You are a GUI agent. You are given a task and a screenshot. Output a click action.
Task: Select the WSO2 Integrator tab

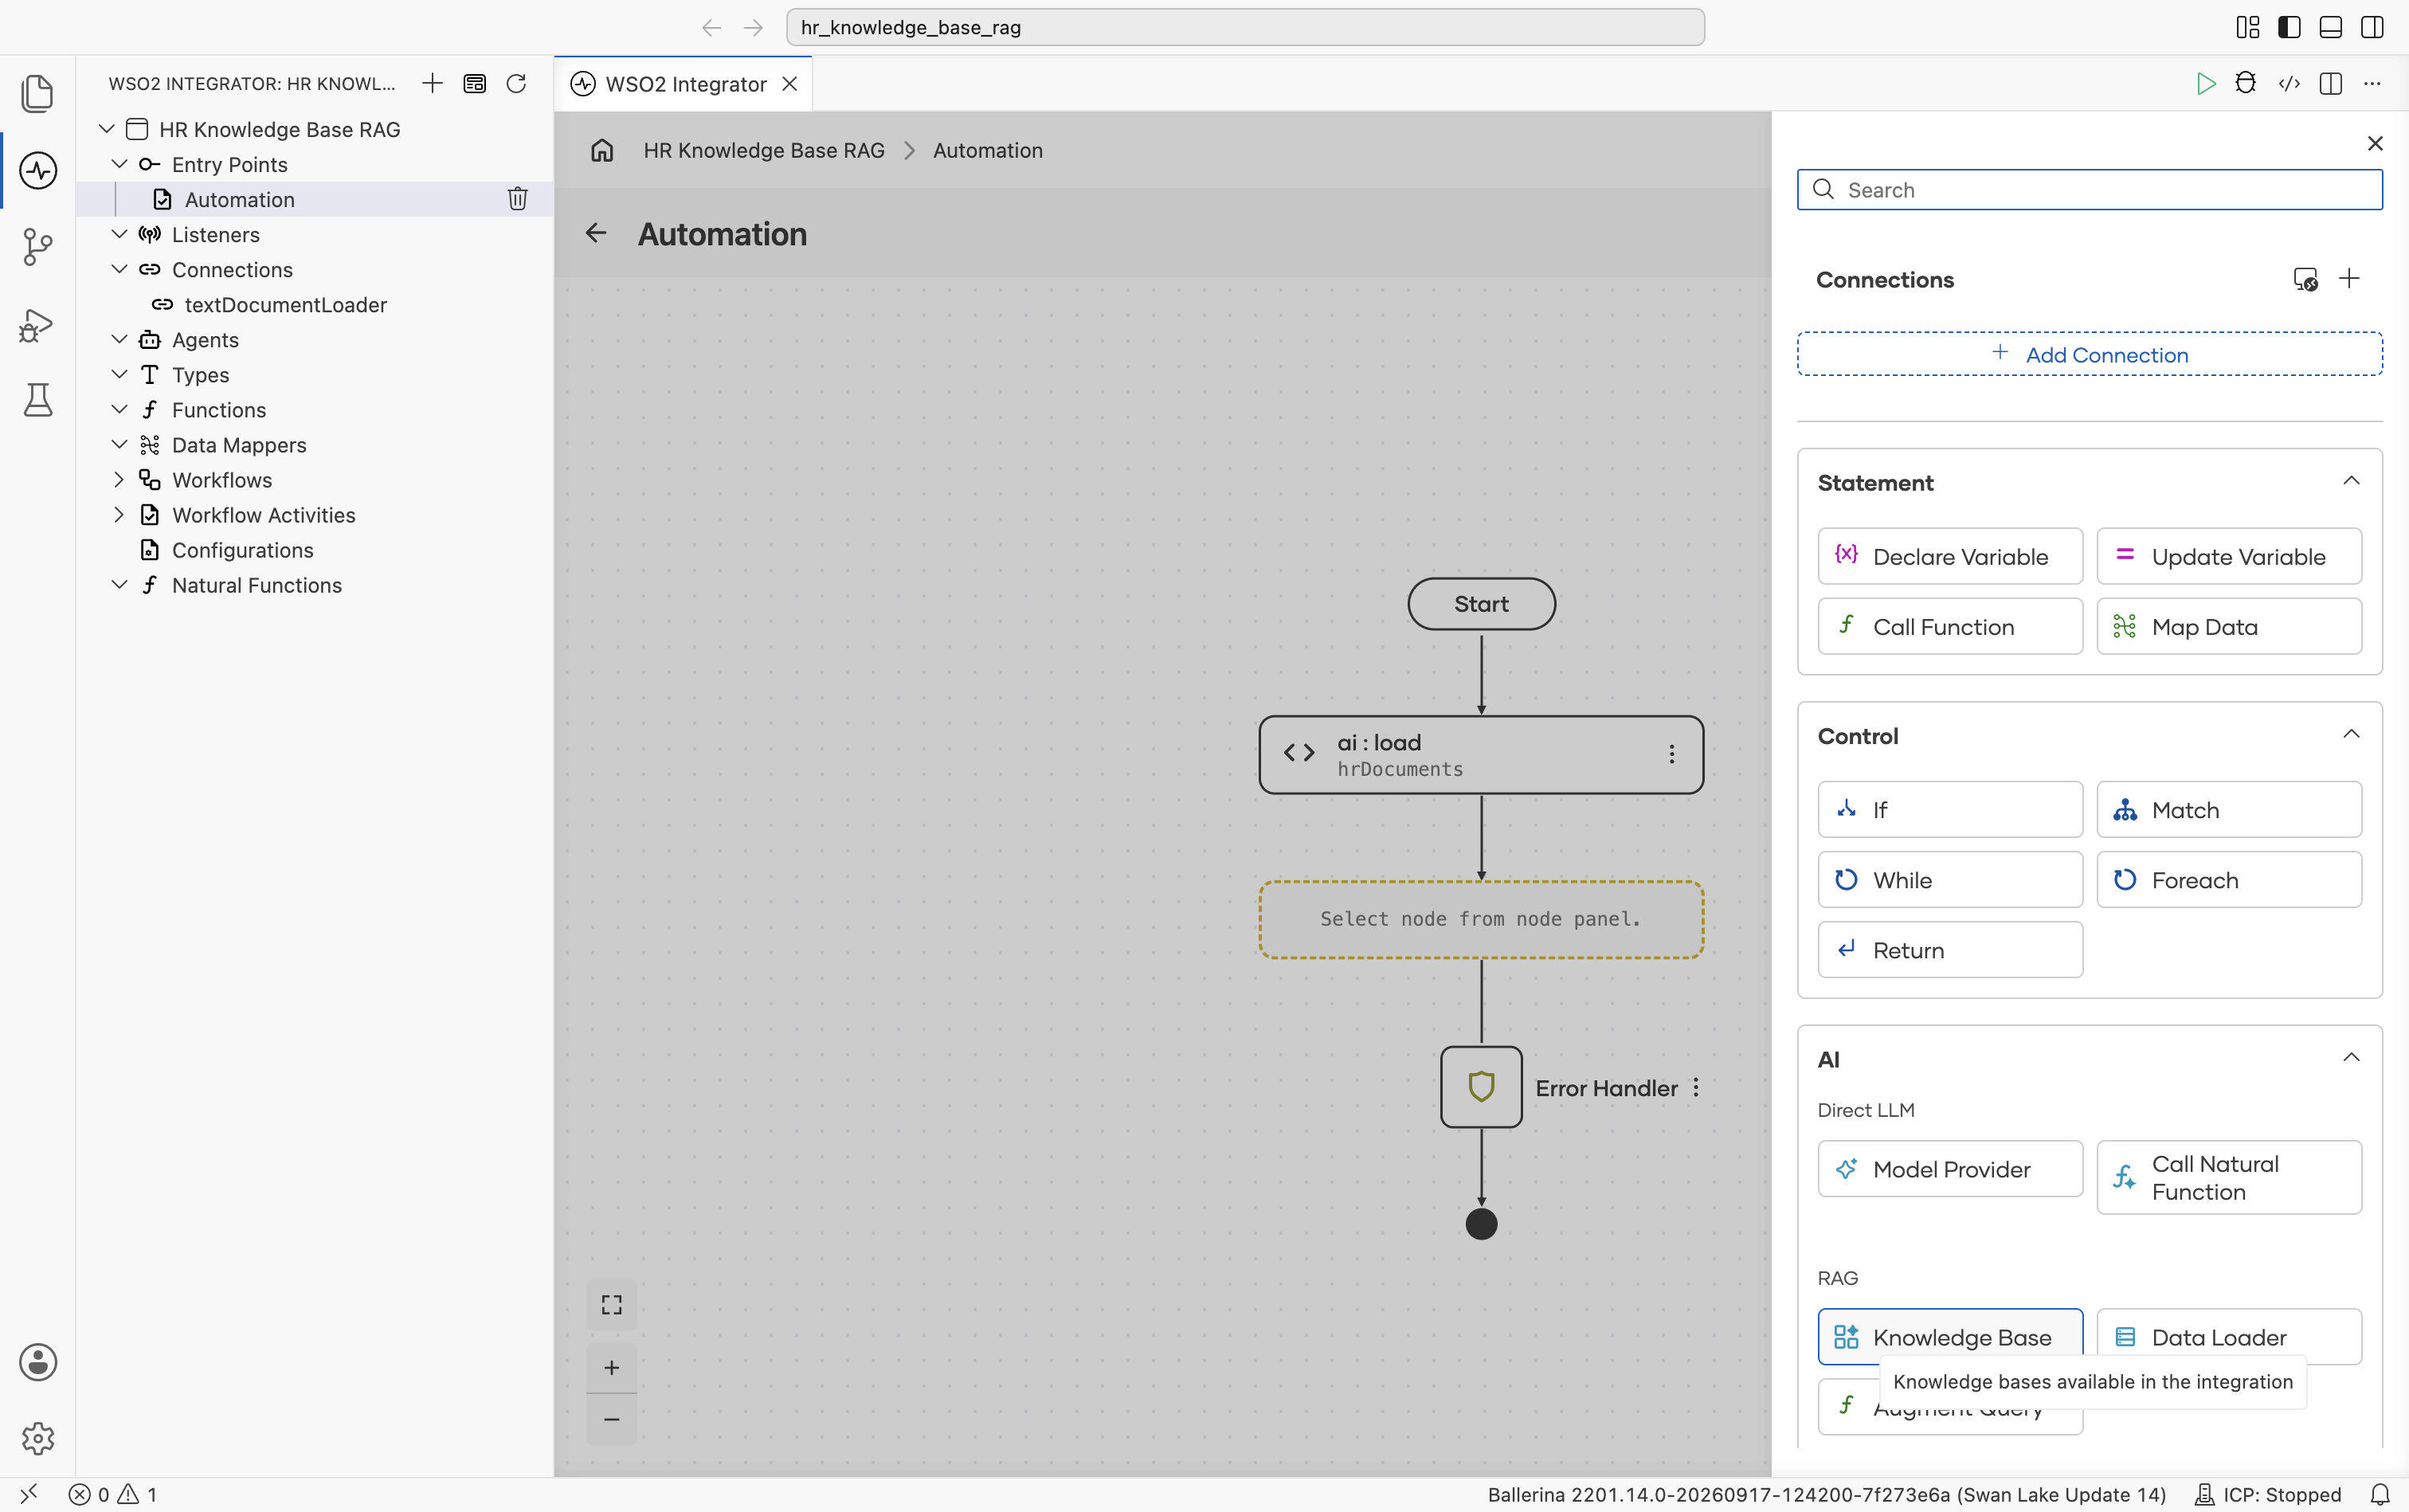tap(685, 84)
